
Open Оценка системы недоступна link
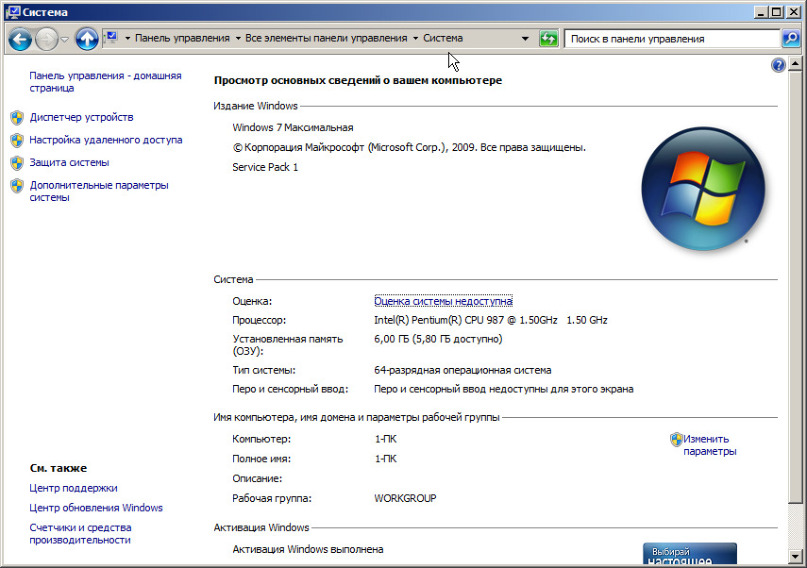pos(443,301)
